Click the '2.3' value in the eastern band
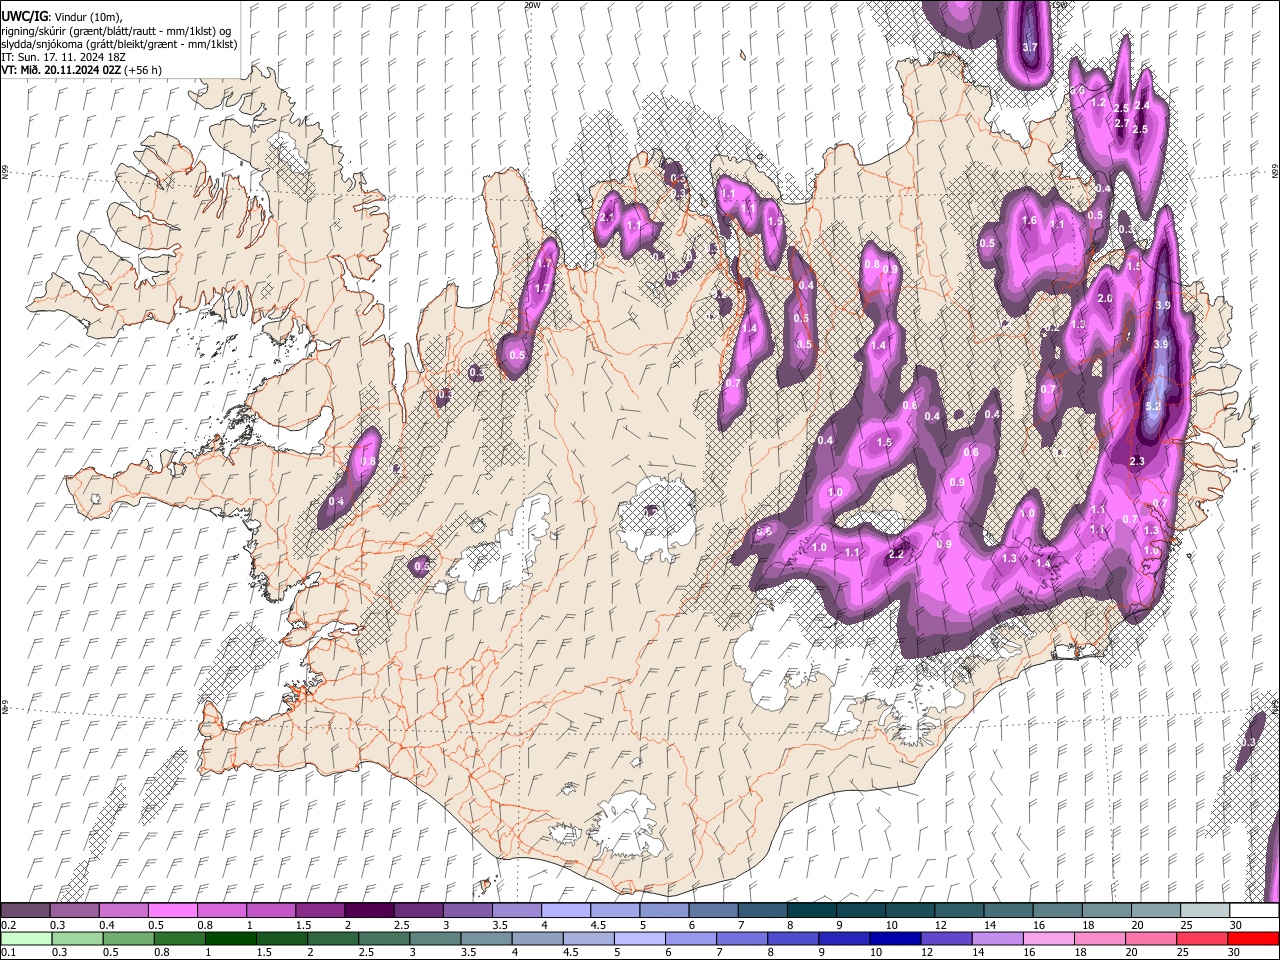 pos(1136,461)
